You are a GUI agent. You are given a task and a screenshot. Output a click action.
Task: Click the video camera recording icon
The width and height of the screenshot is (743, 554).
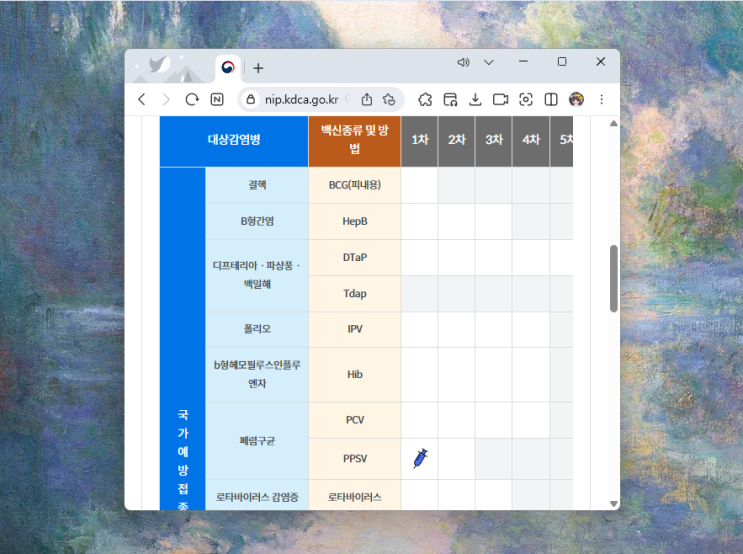[x=500, y=100]
